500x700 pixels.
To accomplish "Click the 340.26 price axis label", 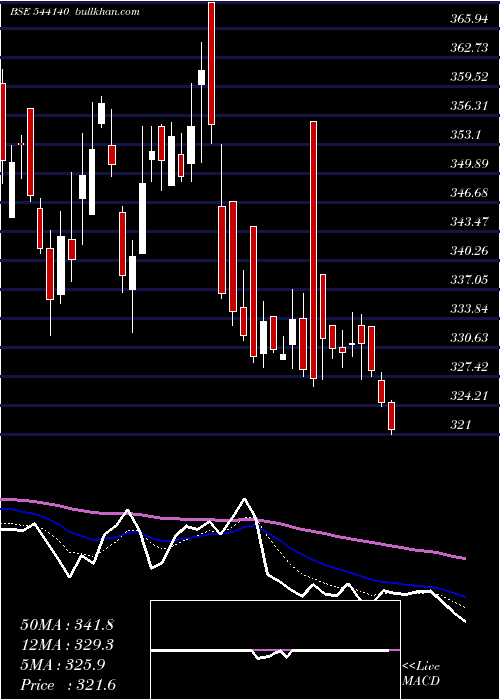I will pyautogui.click(x=469, y=250).
